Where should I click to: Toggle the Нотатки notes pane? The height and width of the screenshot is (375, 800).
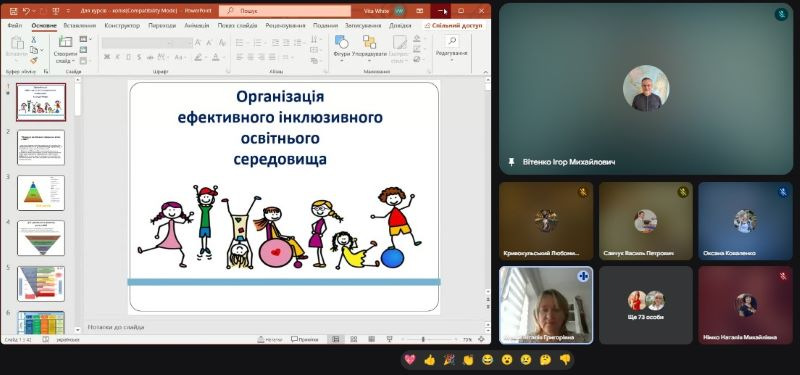(x=270, y=339)
